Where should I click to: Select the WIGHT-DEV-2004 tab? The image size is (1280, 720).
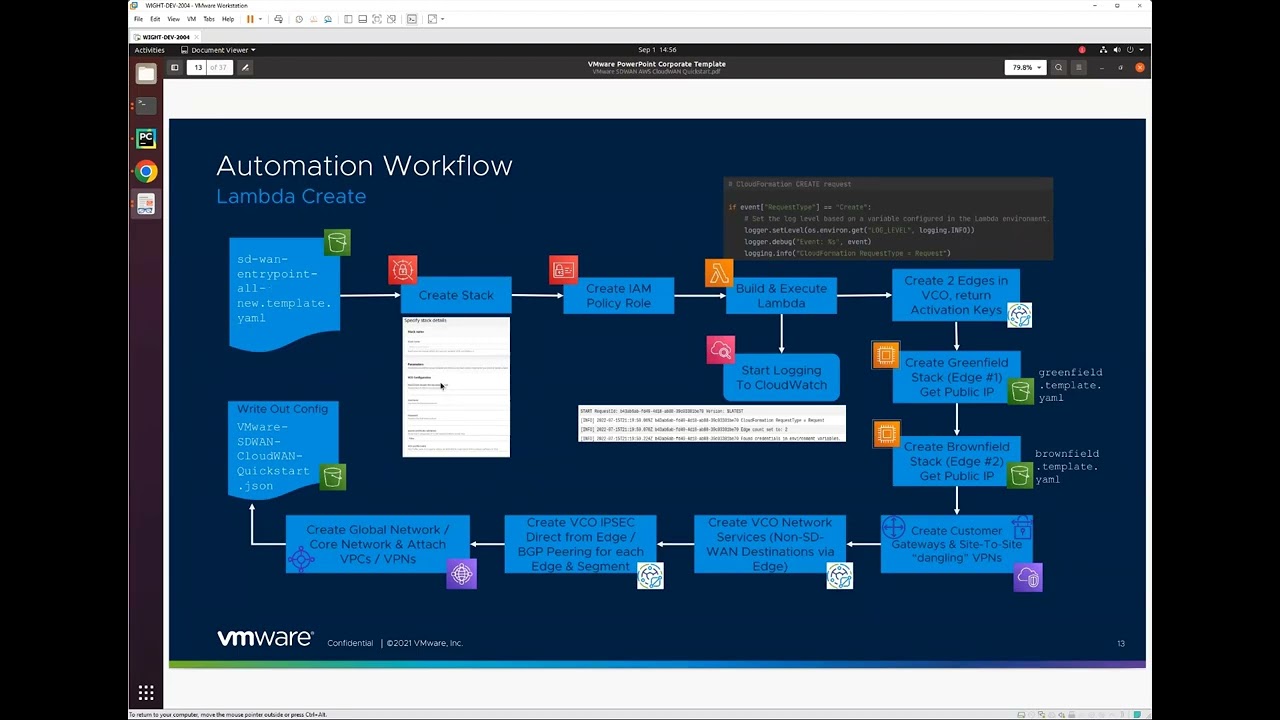[x=165, y=37]
